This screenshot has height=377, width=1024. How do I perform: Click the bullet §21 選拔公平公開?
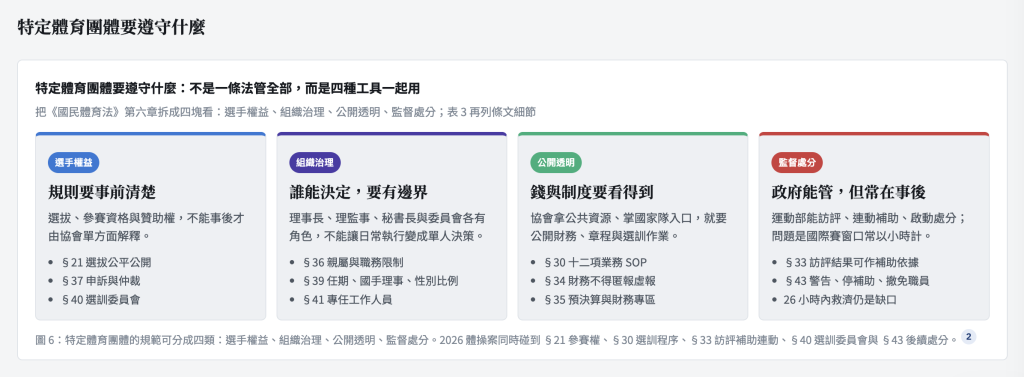106,263
